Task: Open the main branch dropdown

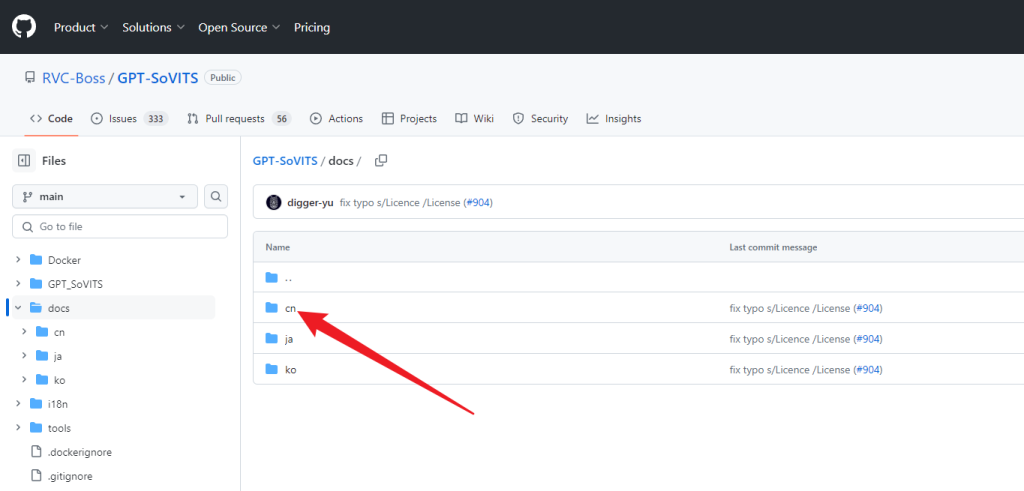Action: pos(105,197)
